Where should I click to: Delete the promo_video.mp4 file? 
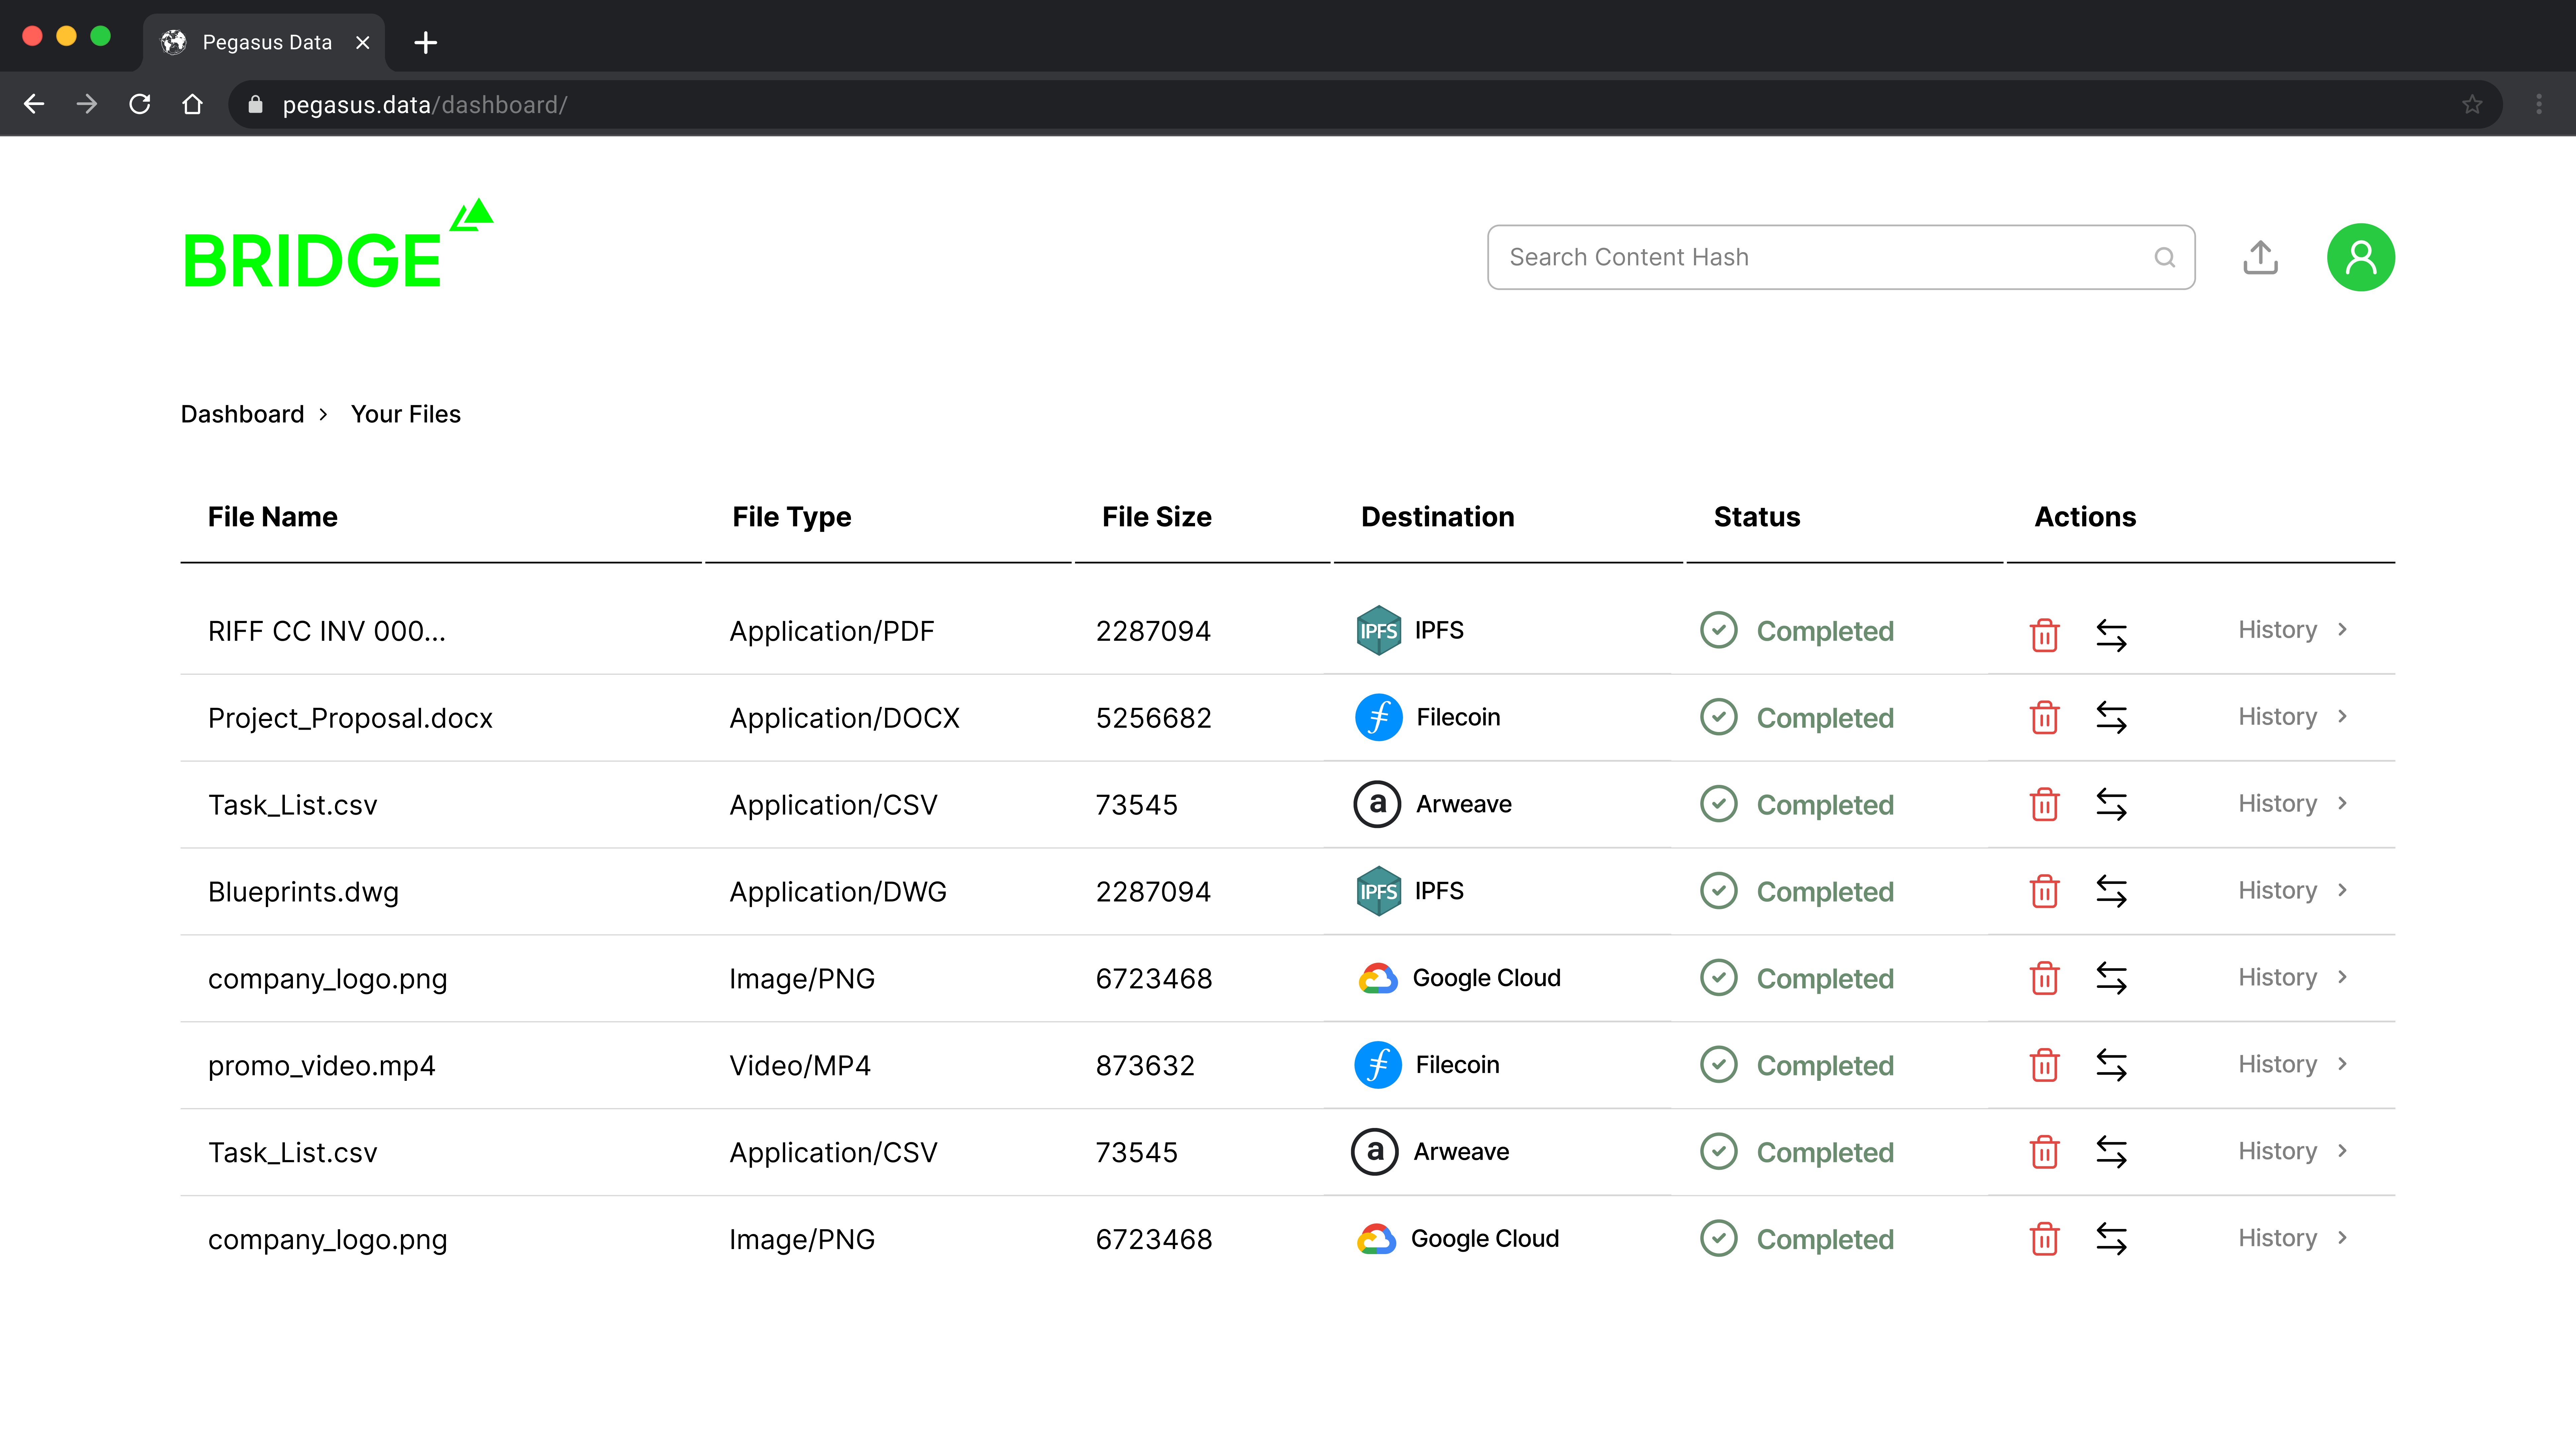tap(2044, 1065)
